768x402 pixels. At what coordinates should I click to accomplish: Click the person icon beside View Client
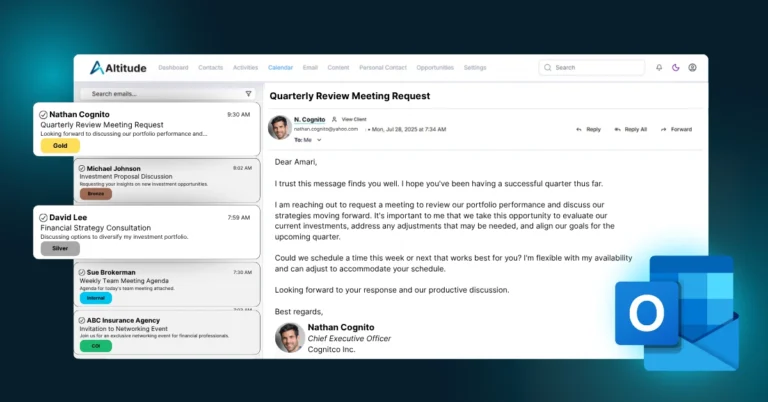tap(334, 119)
